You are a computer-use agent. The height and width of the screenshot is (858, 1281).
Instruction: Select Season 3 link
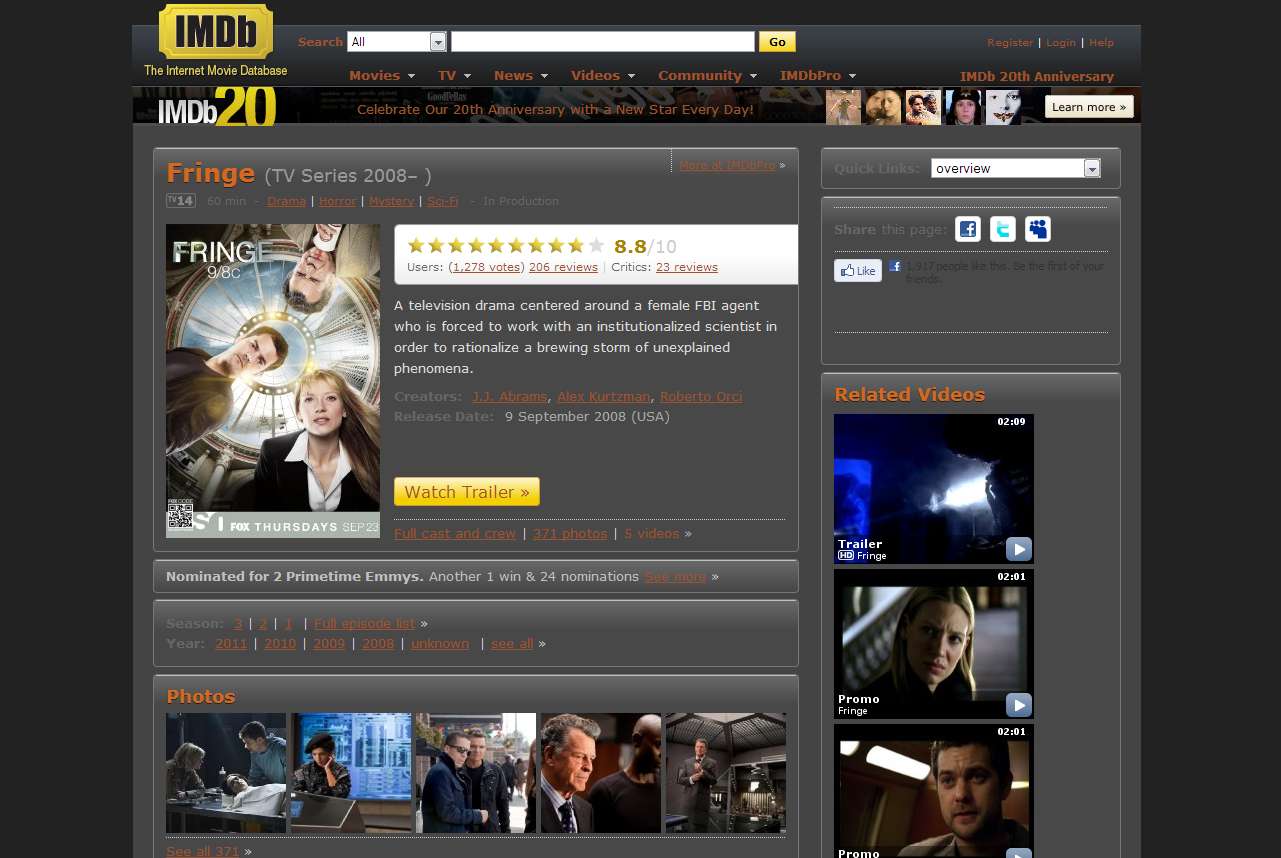coord(238,623)
